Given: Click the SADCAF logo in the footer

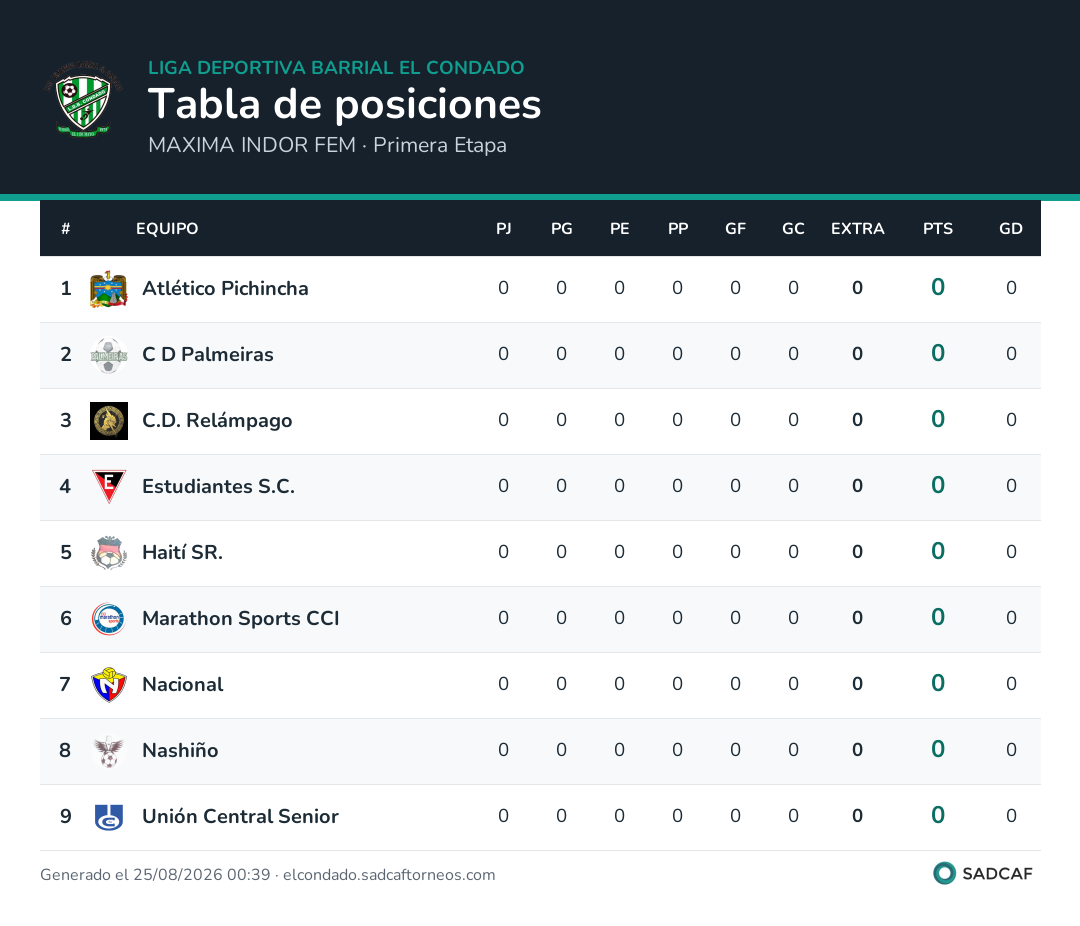Looking at the screenshot, I should (x=983, y=874).
